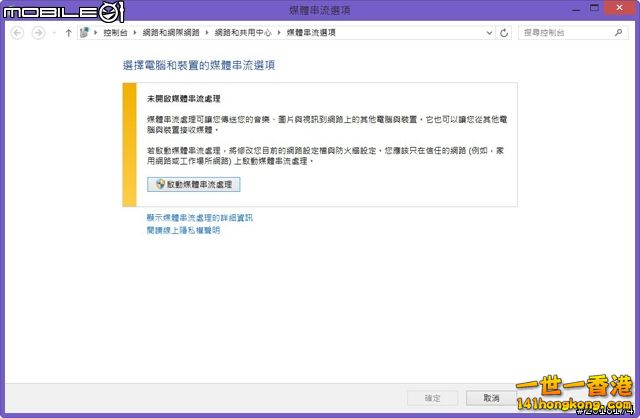Expand the address bar history dropdown
This screenshot has width=640, height=418.
(x=491, y=33)
